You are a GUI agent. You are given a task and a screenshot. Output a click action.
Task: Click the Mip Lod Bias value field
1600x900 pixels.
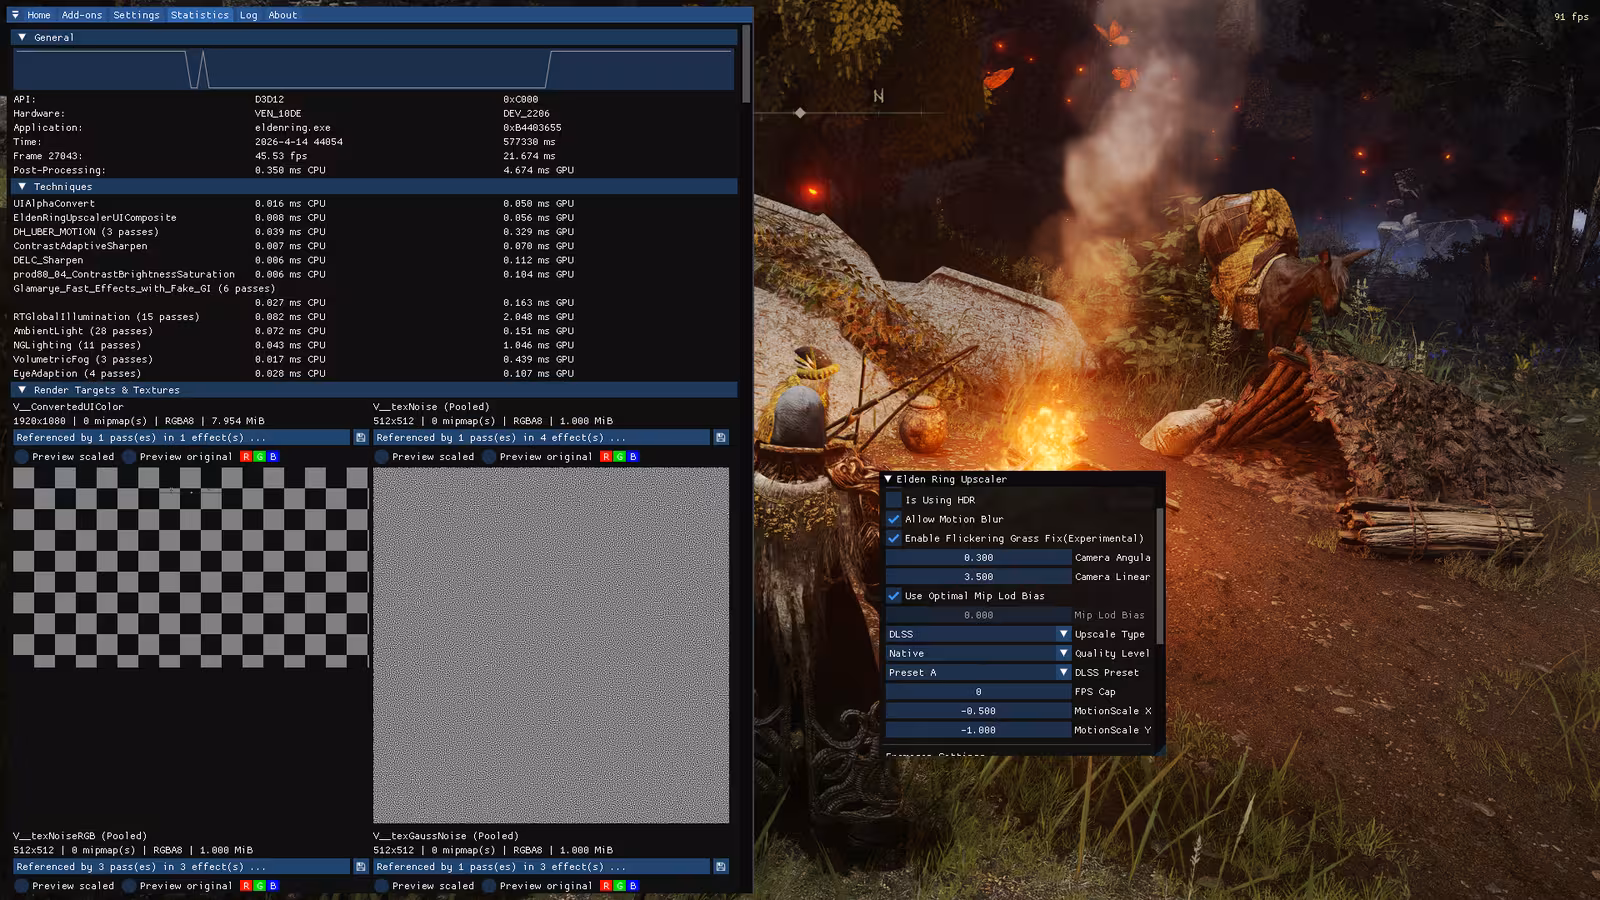pos(978,614)
